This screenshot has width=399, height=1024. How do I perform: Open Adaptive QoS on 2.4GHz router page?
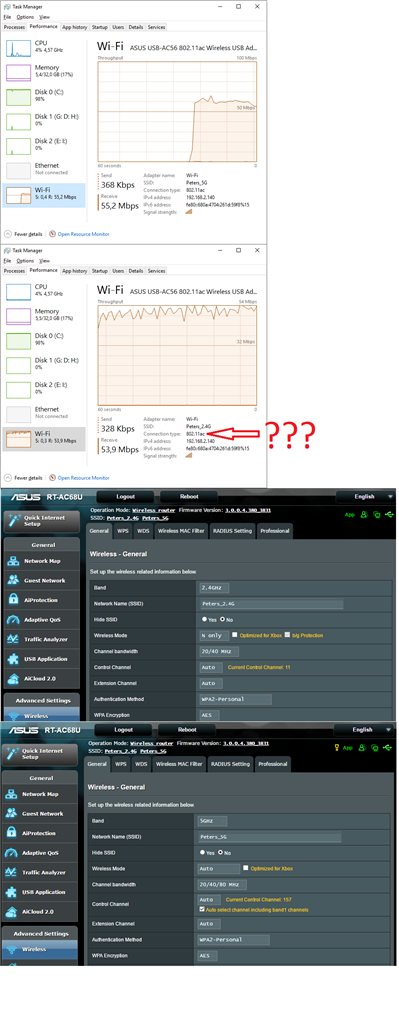coord(40,620)
